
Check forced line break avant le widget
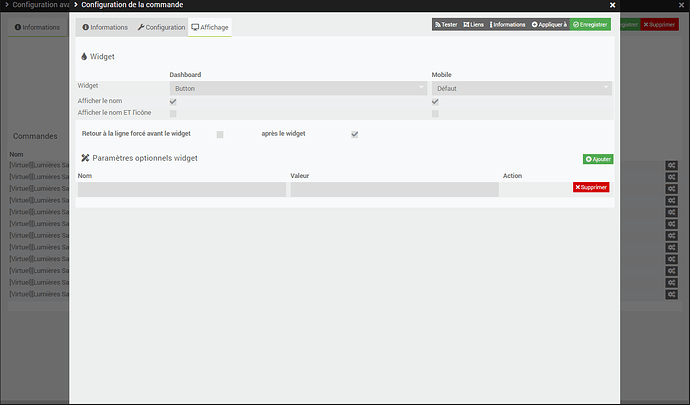click(x=220, y=134)
